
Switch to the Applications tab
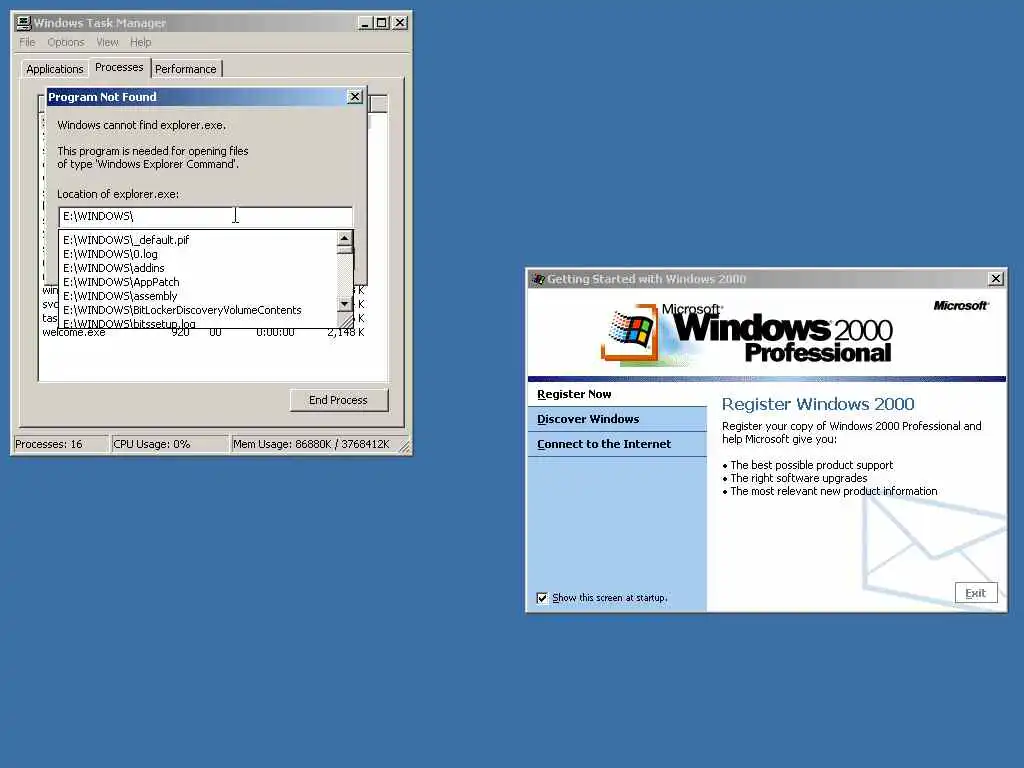[x=55, y=69]
